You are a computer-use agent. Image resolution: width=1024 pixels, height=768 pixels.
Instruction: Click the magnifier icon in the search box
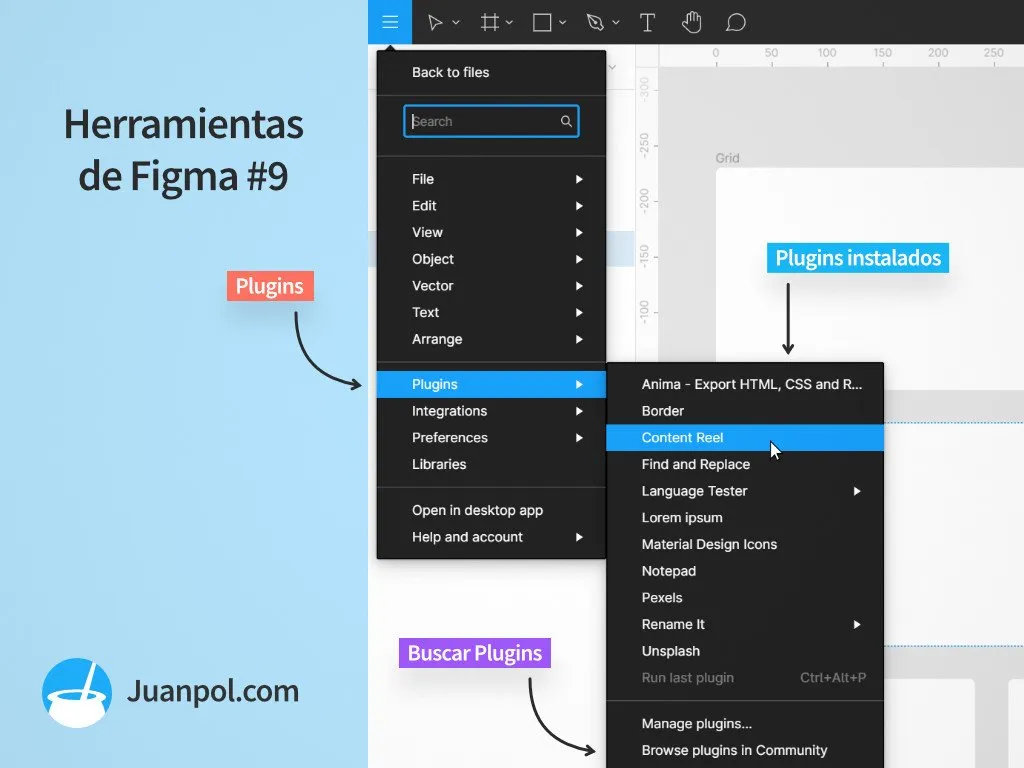tap(566, 121)
